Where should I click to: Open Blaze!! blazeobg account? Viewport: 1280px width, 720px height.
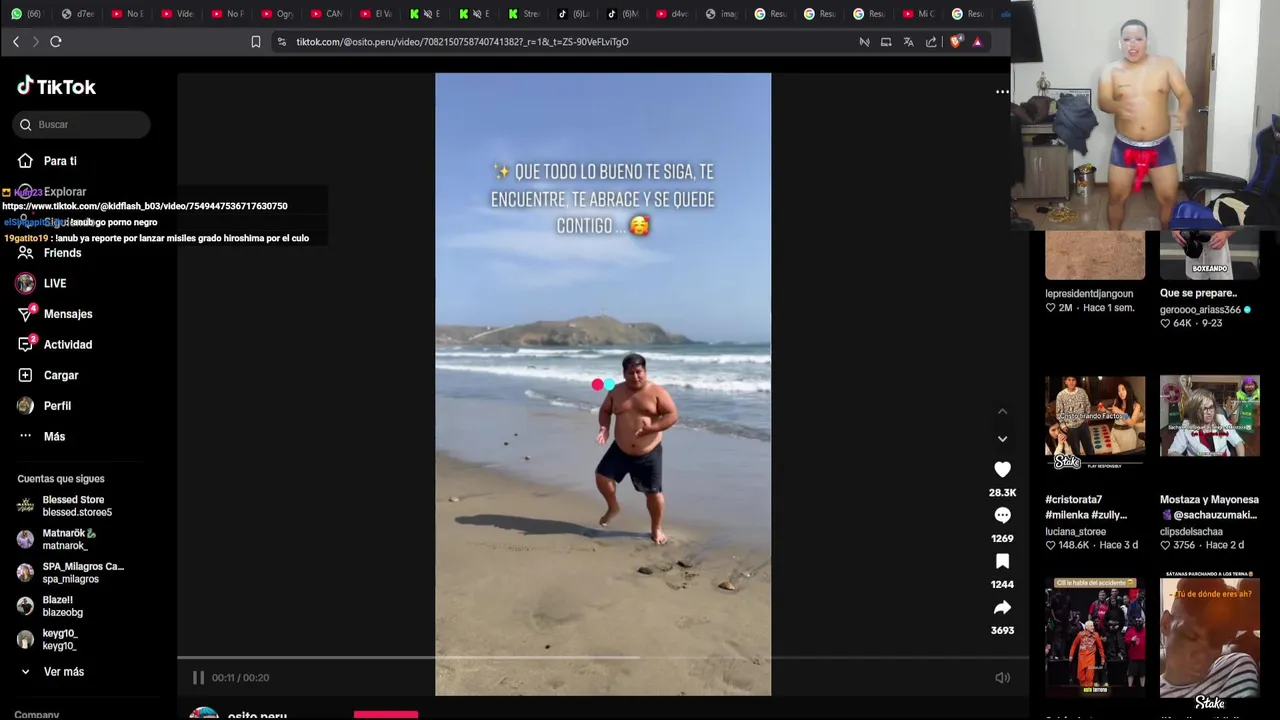coord(62,606)
